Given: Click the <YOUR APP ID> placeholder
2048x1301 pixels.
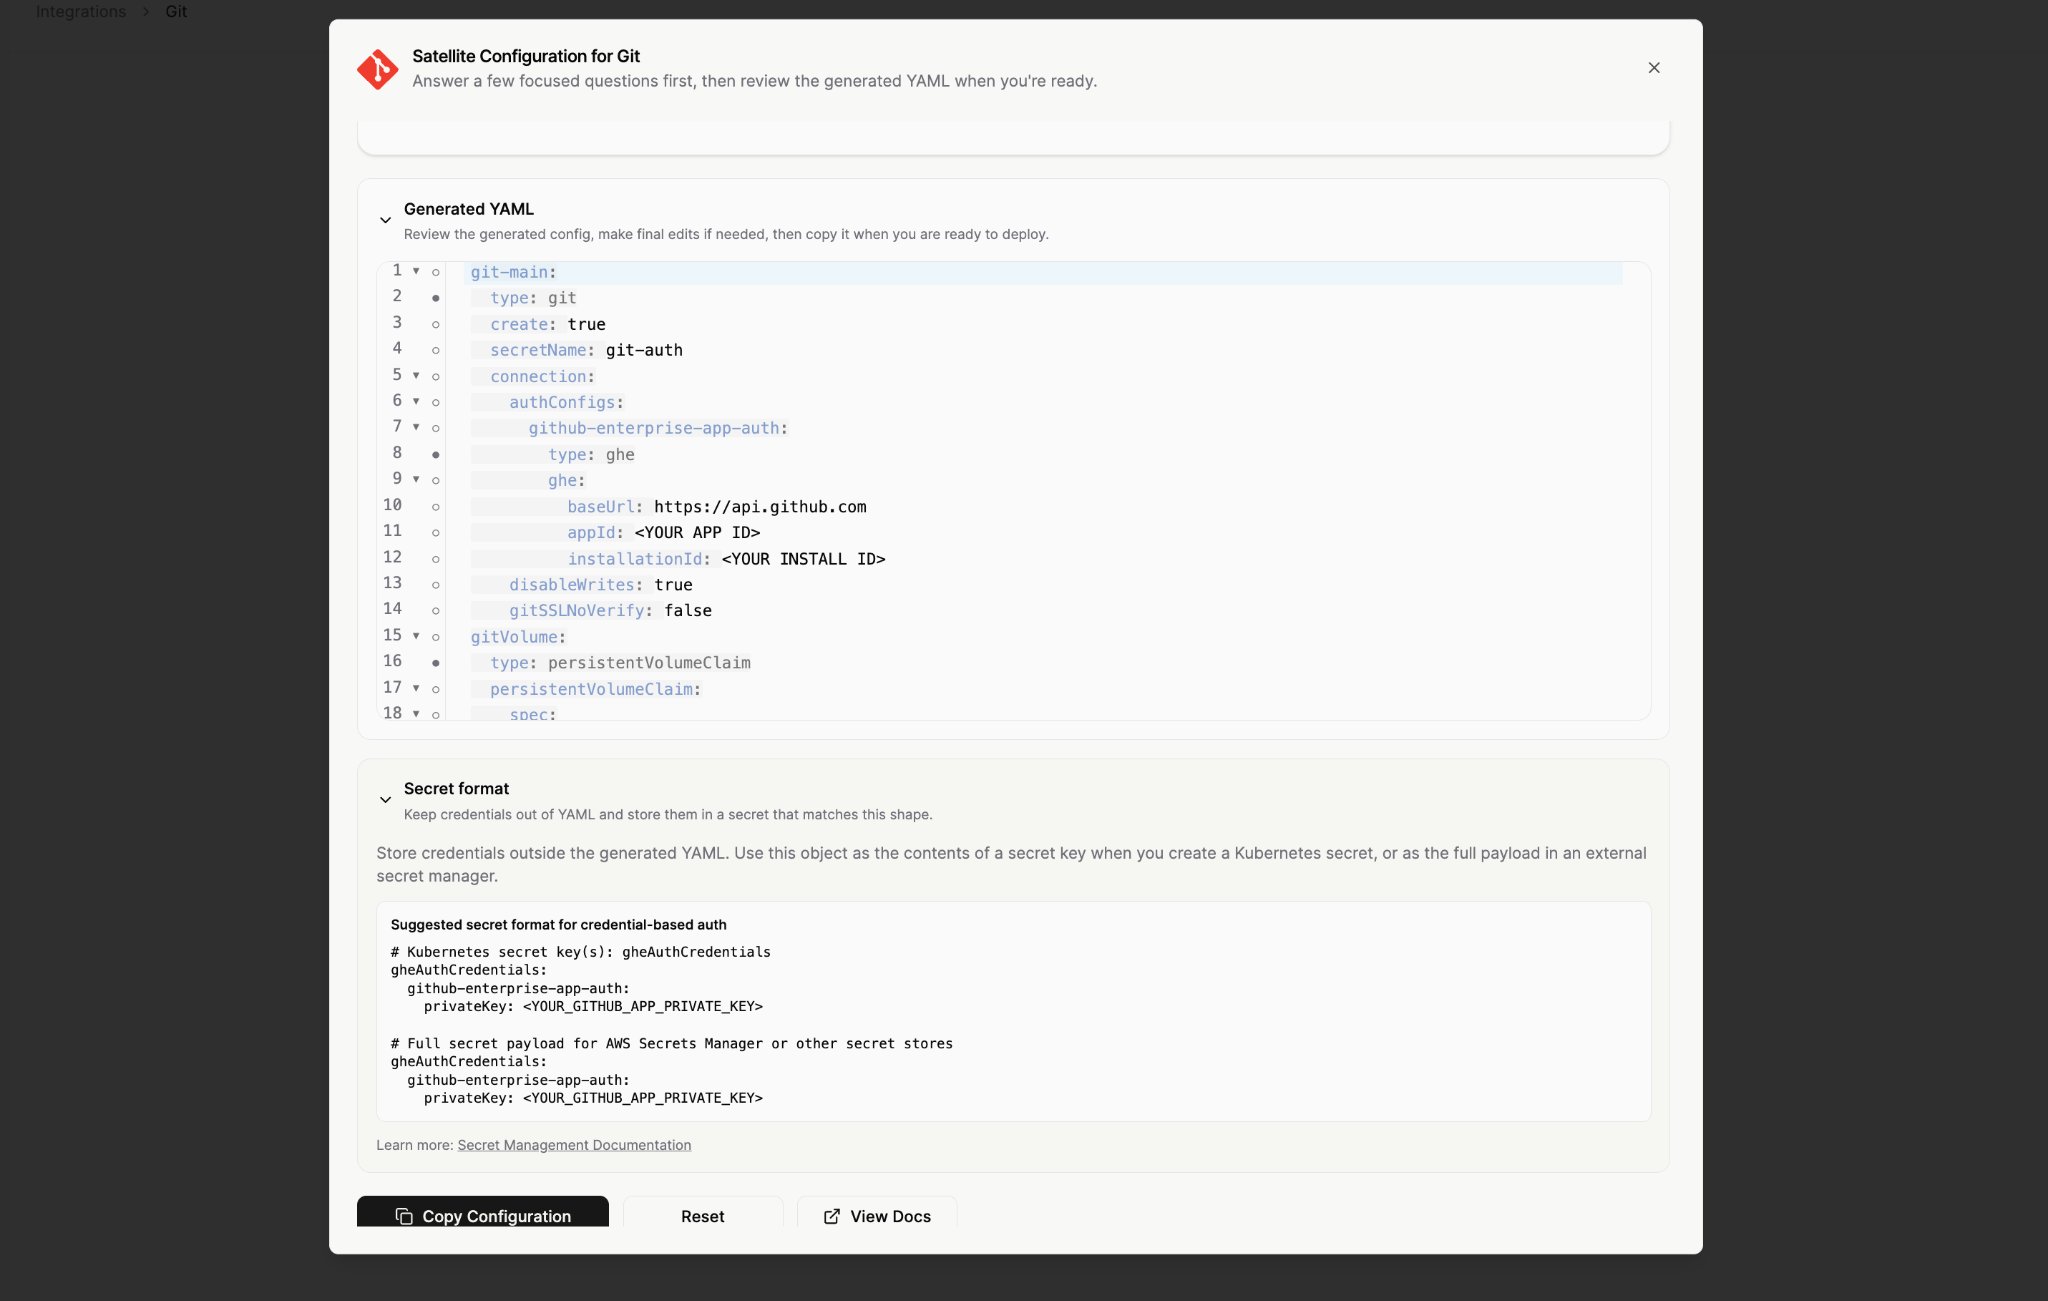Looking at the screenshot, I should tap(697, 533).
